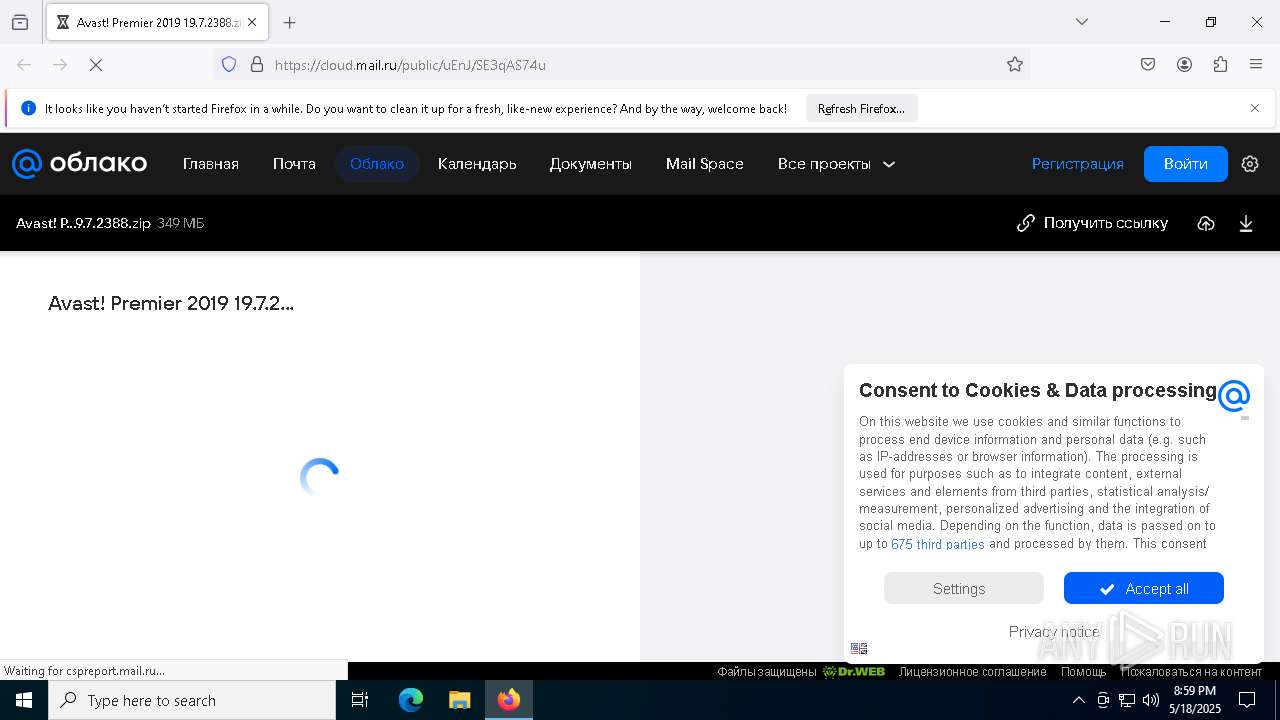The image size is (1280, 720).
Task: View site security padlock info
Action: [257, 65]
